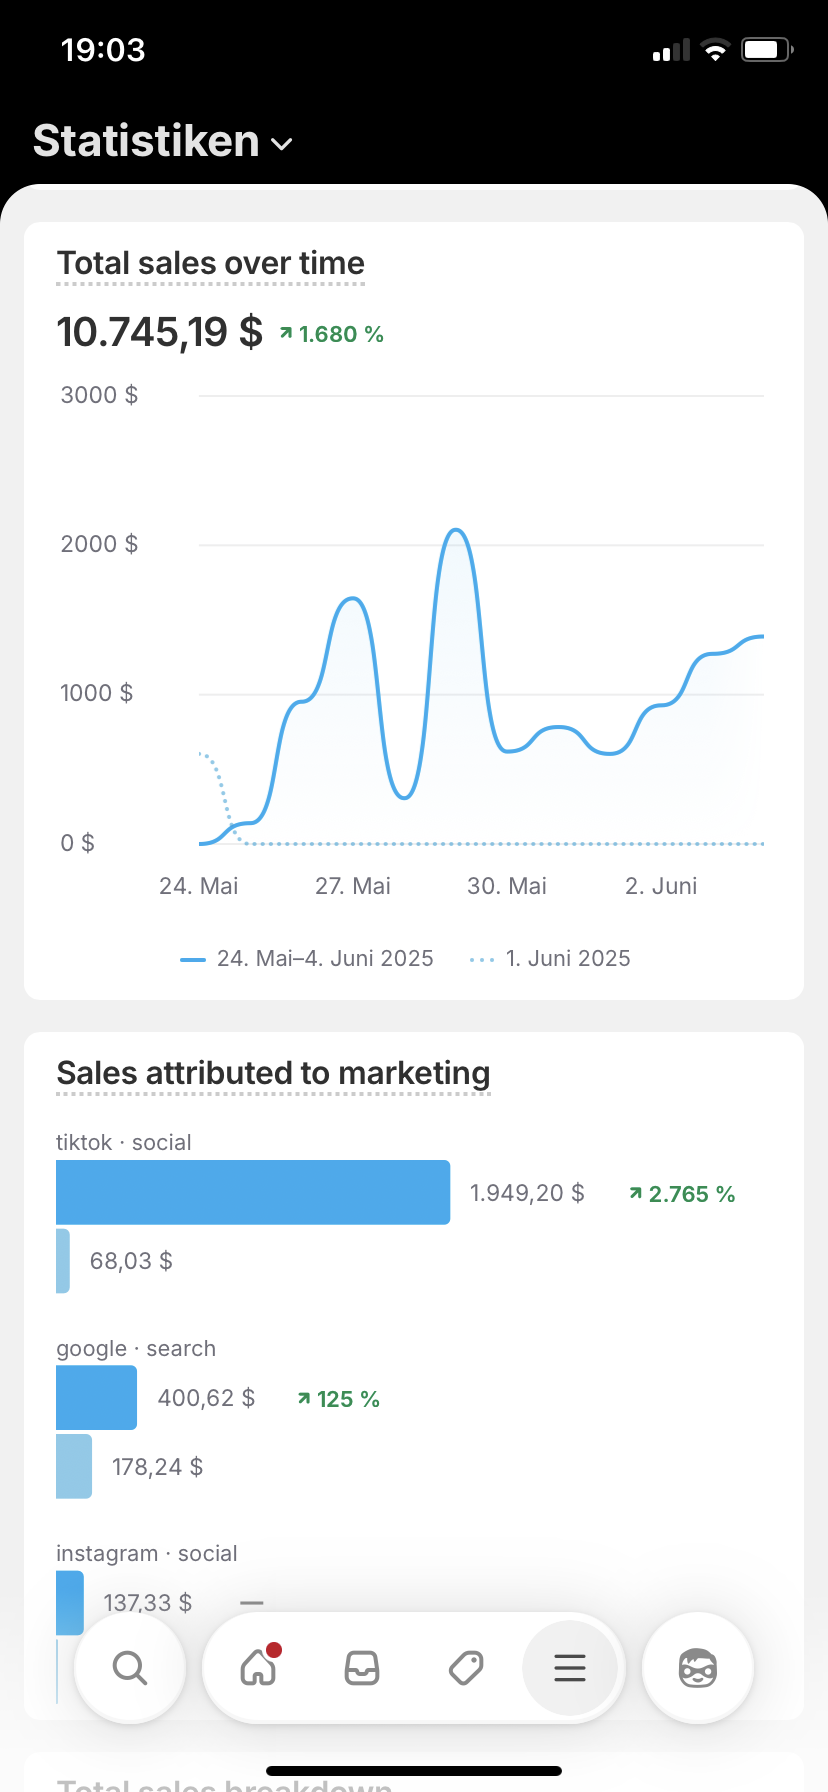
Task: Expand the Statistiken dropdown chevron
Action: point(282,144)
